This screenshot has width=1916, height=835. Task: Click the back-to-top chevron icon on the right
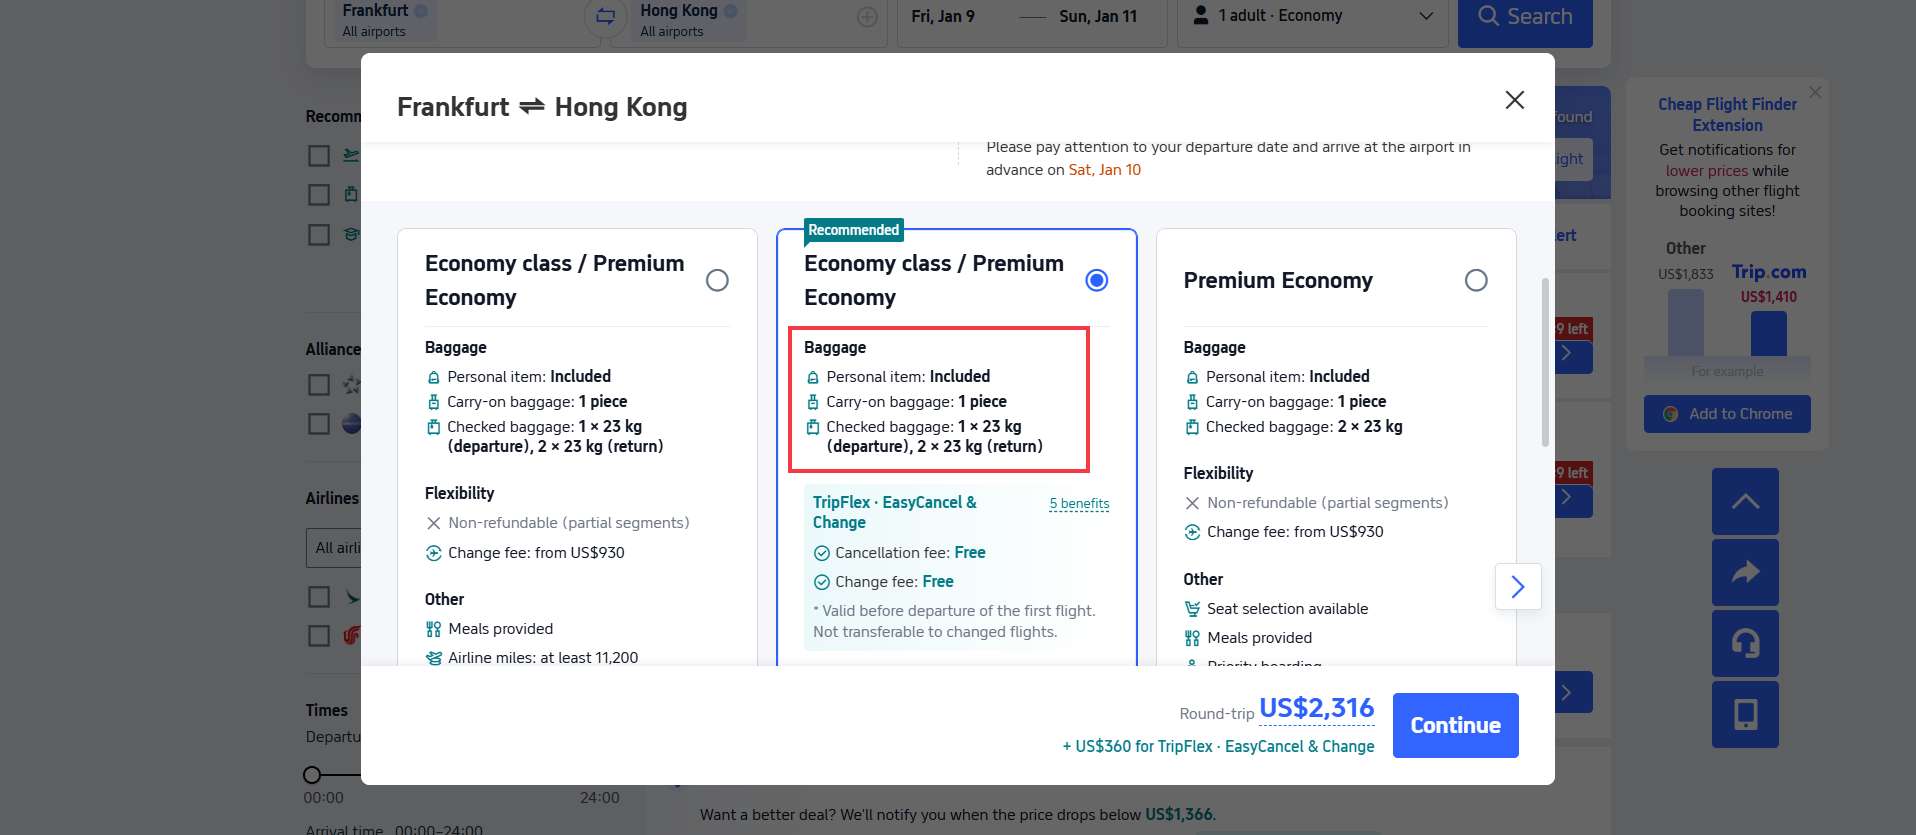[1745, 501]
